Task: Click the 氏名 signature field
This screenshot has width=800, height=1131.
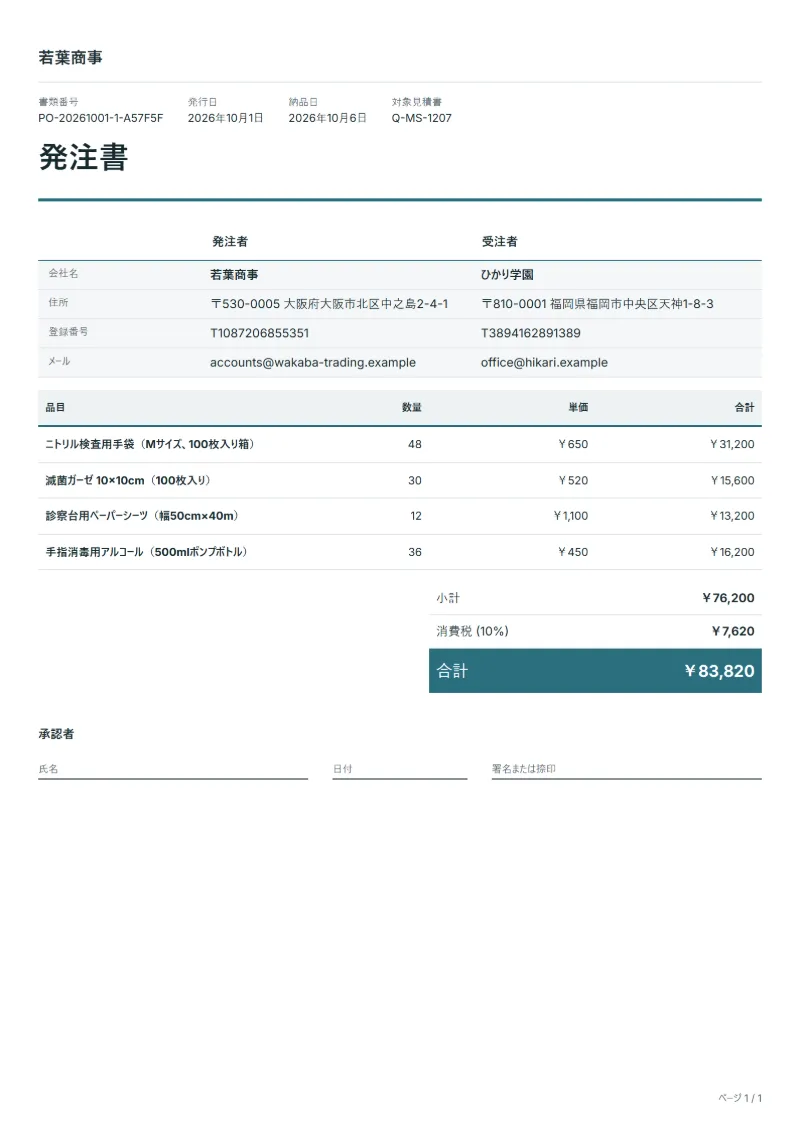Action: click(173, 769)
